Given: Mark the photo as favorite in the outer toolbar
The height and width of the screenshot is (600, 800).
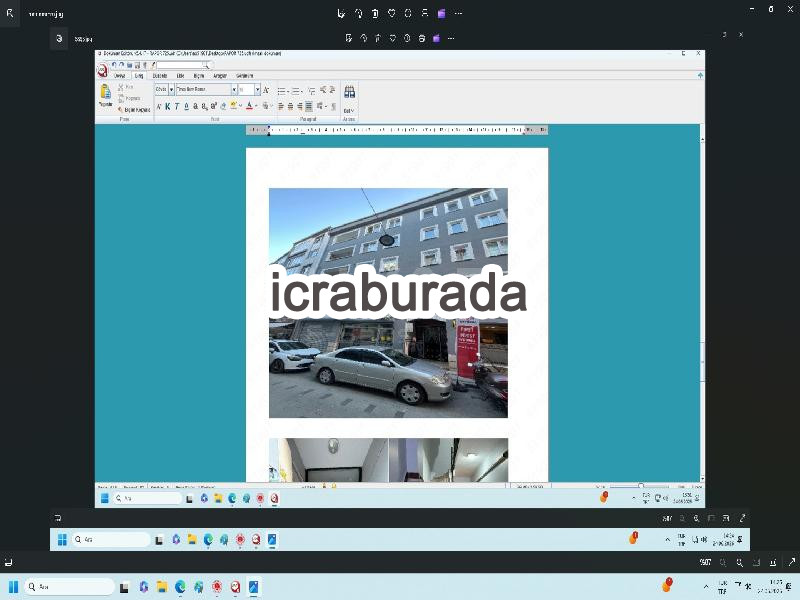Looking at the screenshot, I should tap(392, 14).
